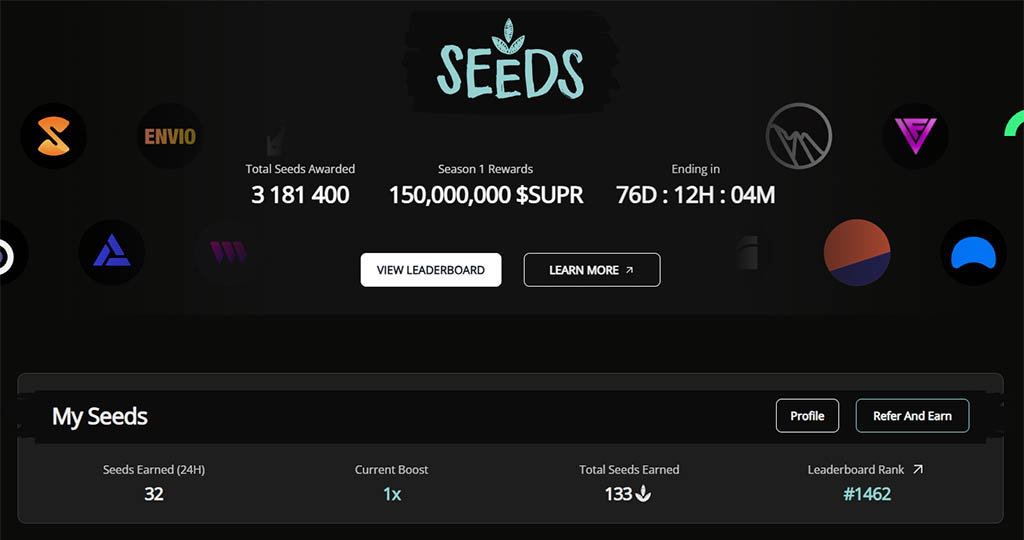
Task: Open the ENVIO project logo
Action: 170,136
